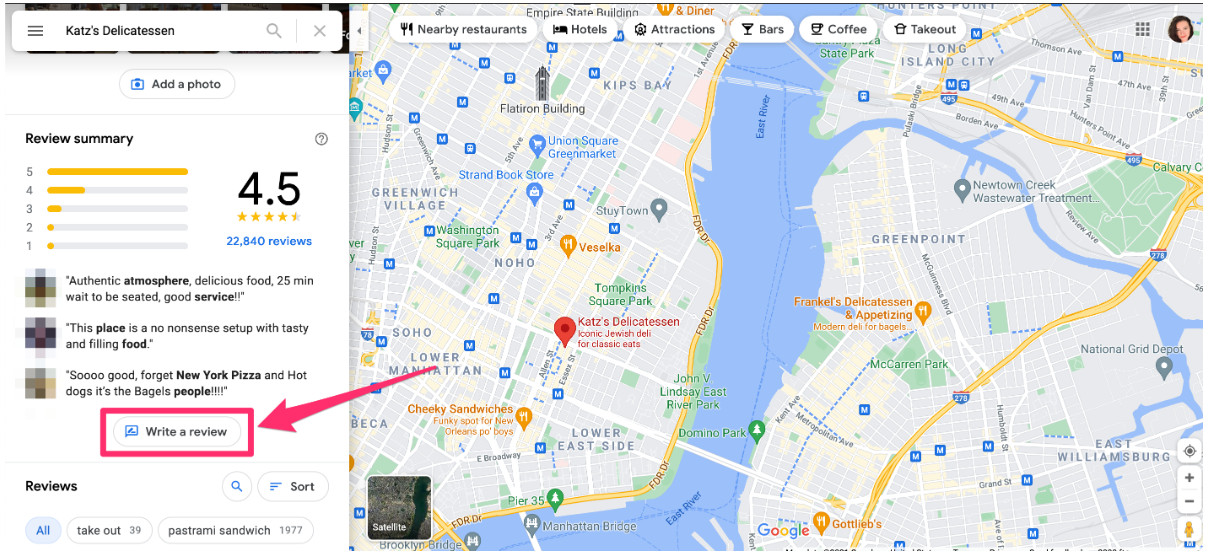The width and height of the screenshot is (1209, 559).
Task: Open Street View pegman
Action: coord(1189,530)
